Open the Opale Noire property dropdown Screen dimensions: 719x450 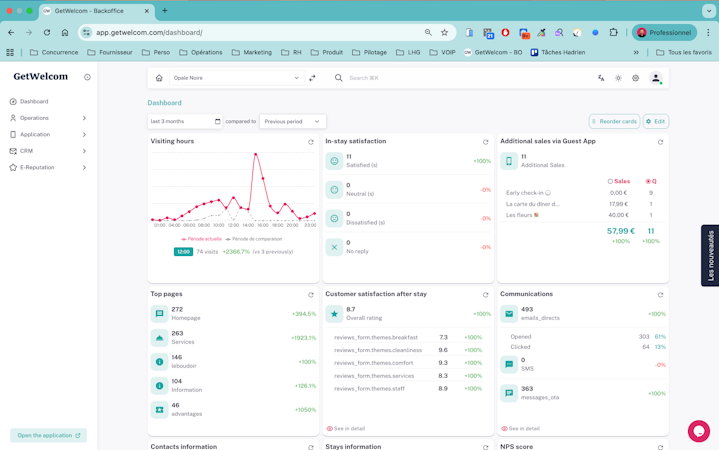[x=236, y=78]
